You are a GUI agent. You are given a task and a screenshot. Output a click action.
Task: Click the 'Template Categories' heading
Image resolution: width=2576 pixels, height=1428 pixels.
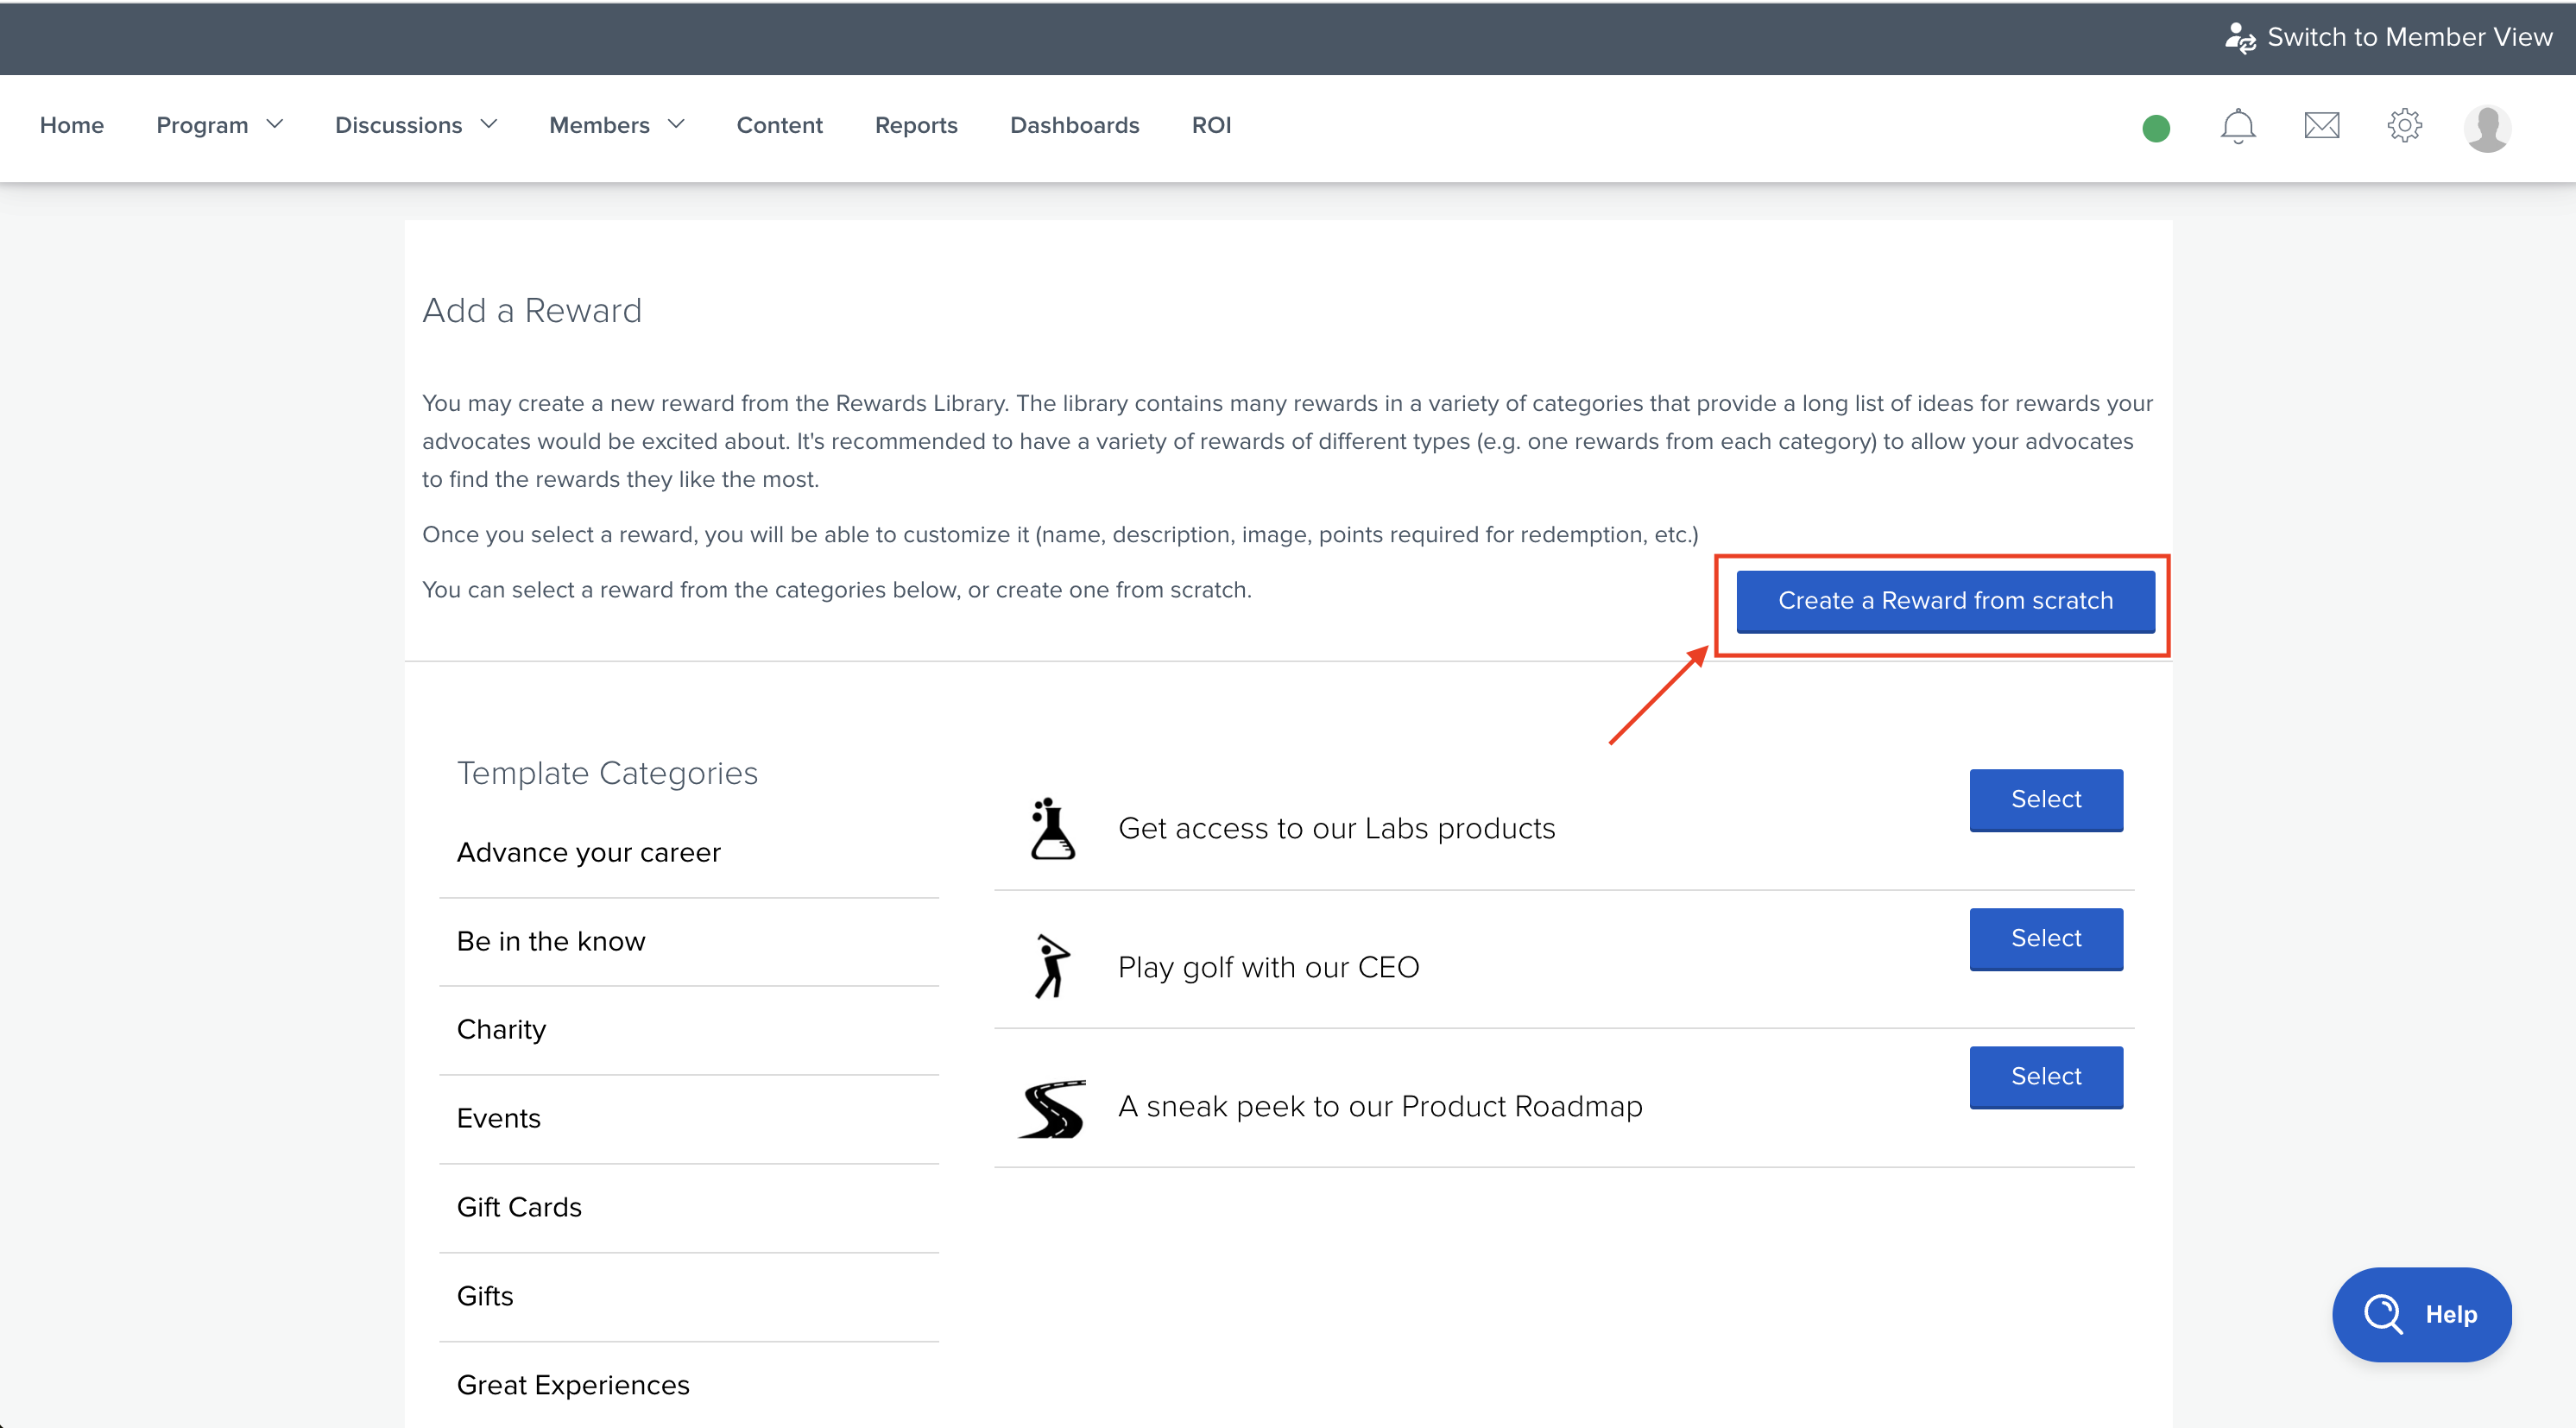[607, 774]
